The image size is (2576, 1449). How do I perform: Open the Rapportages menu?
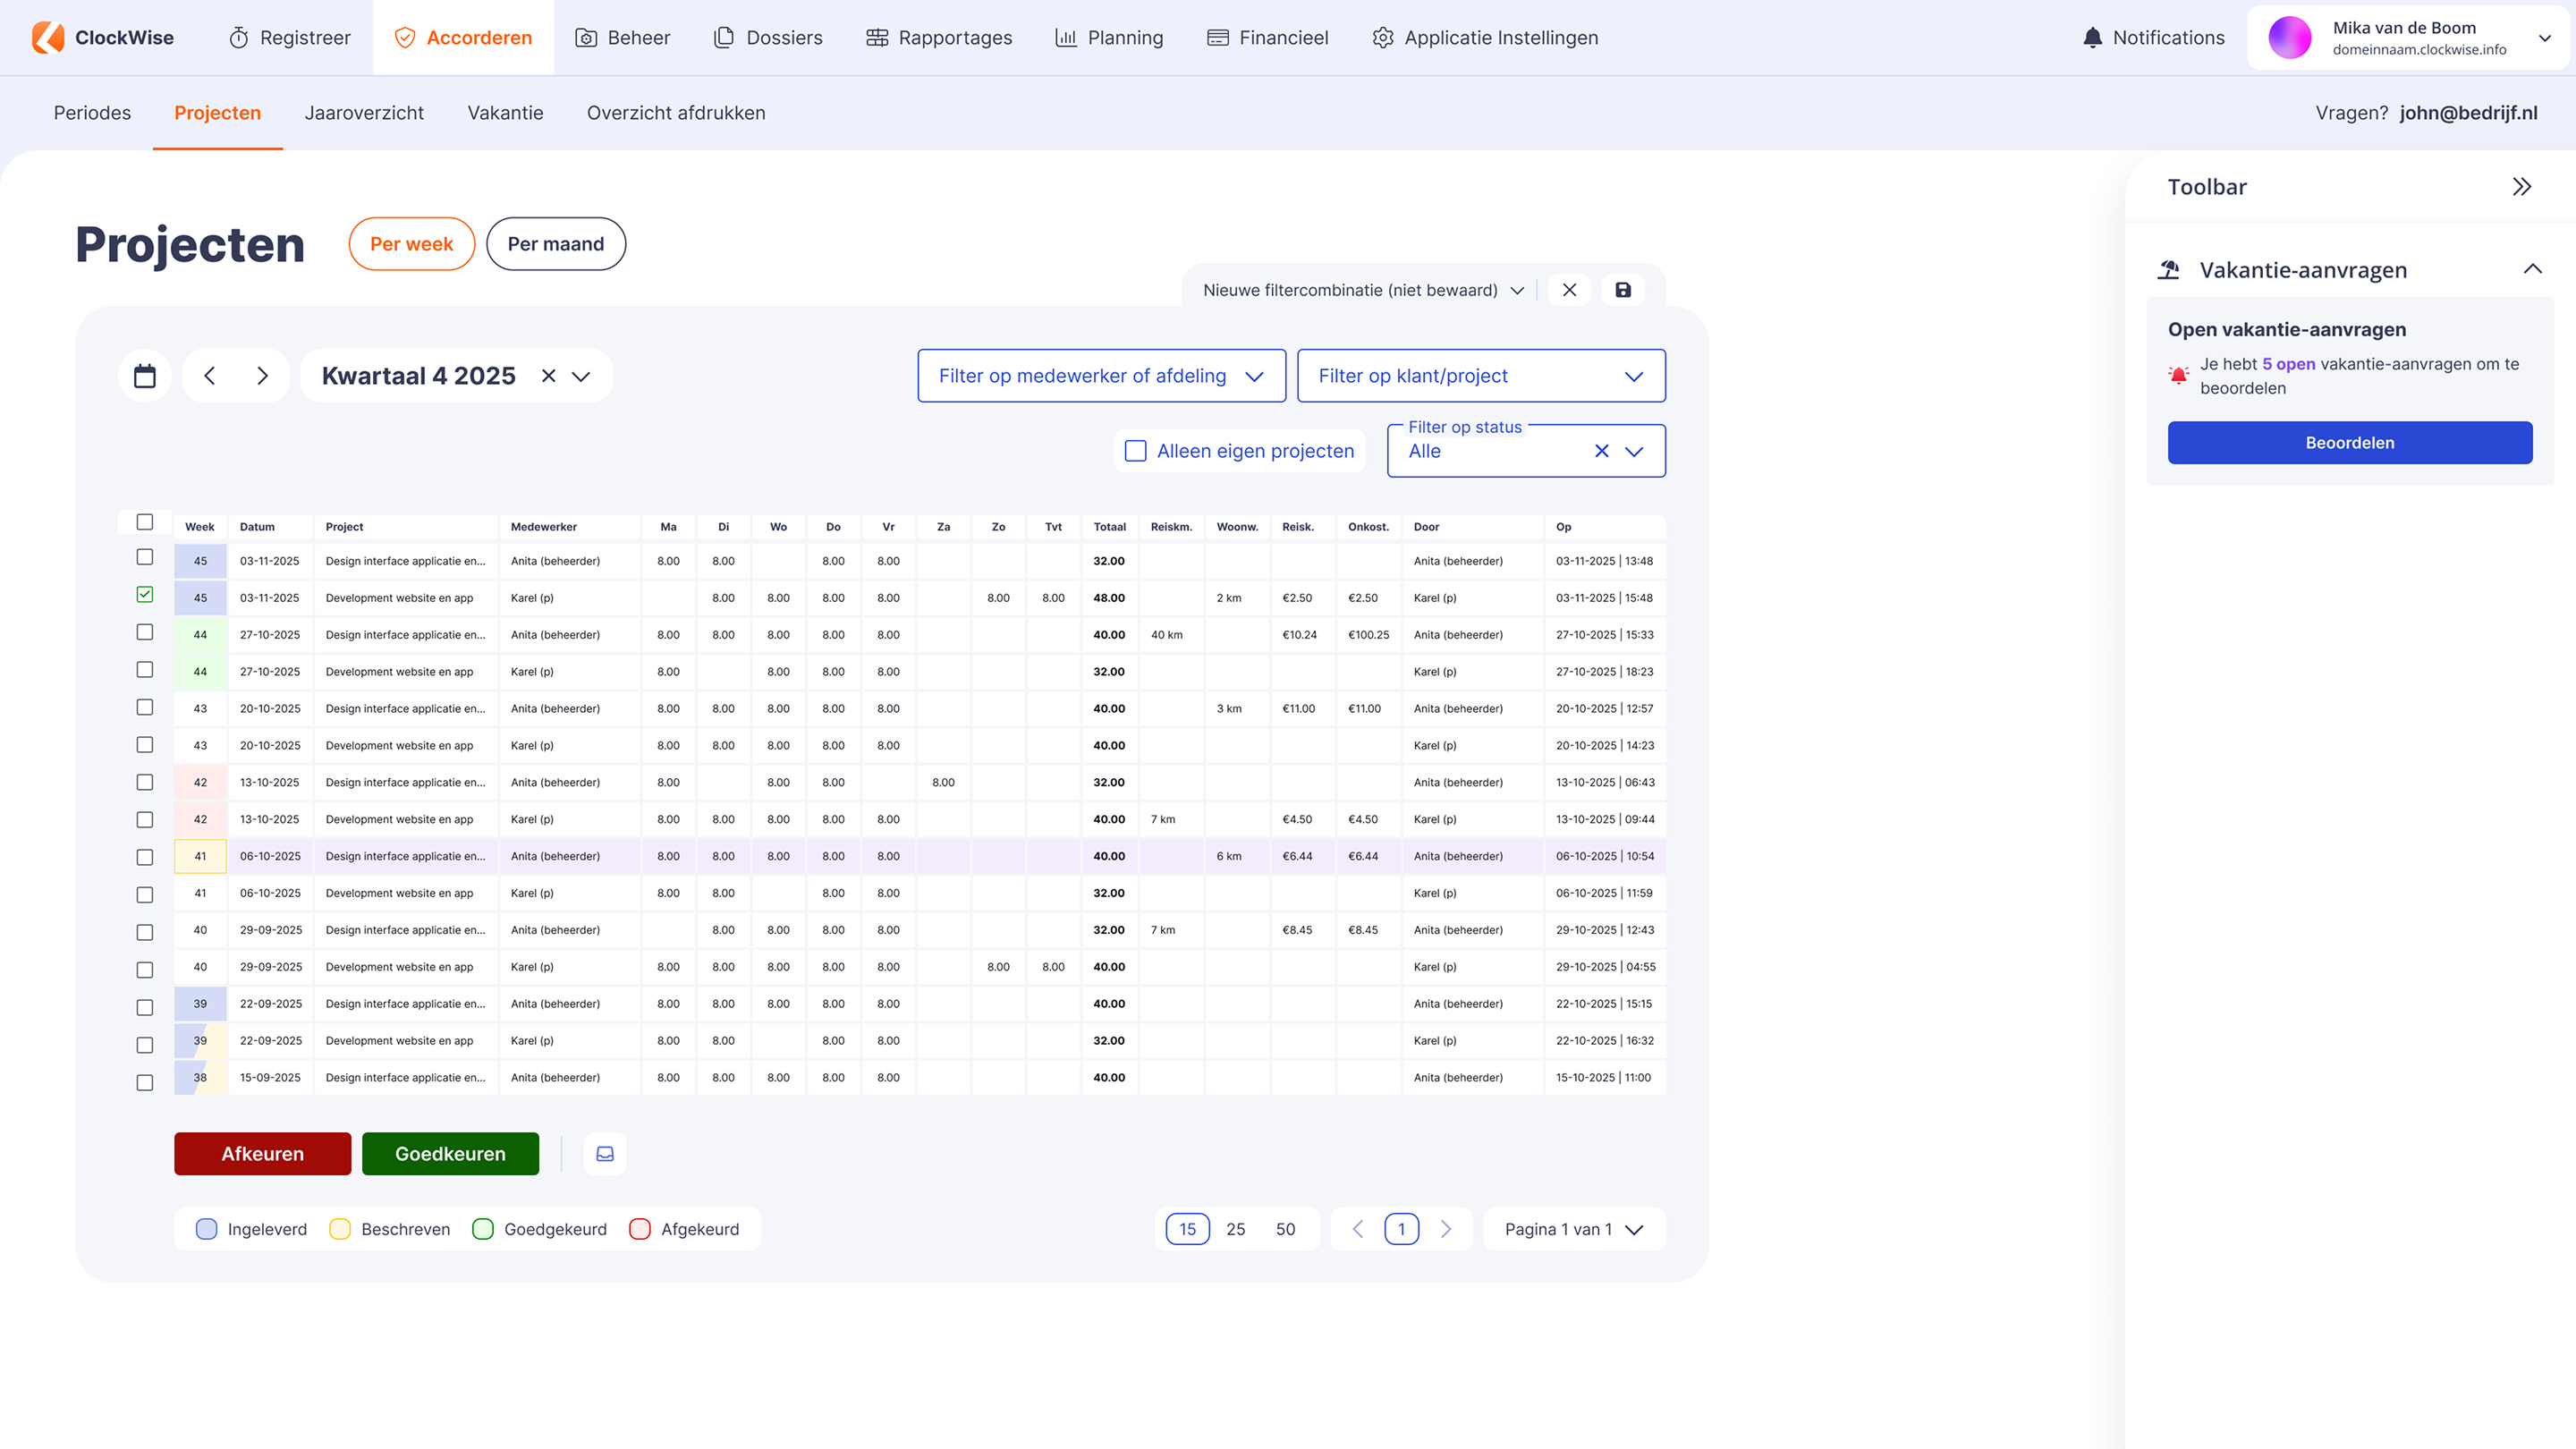939,38
